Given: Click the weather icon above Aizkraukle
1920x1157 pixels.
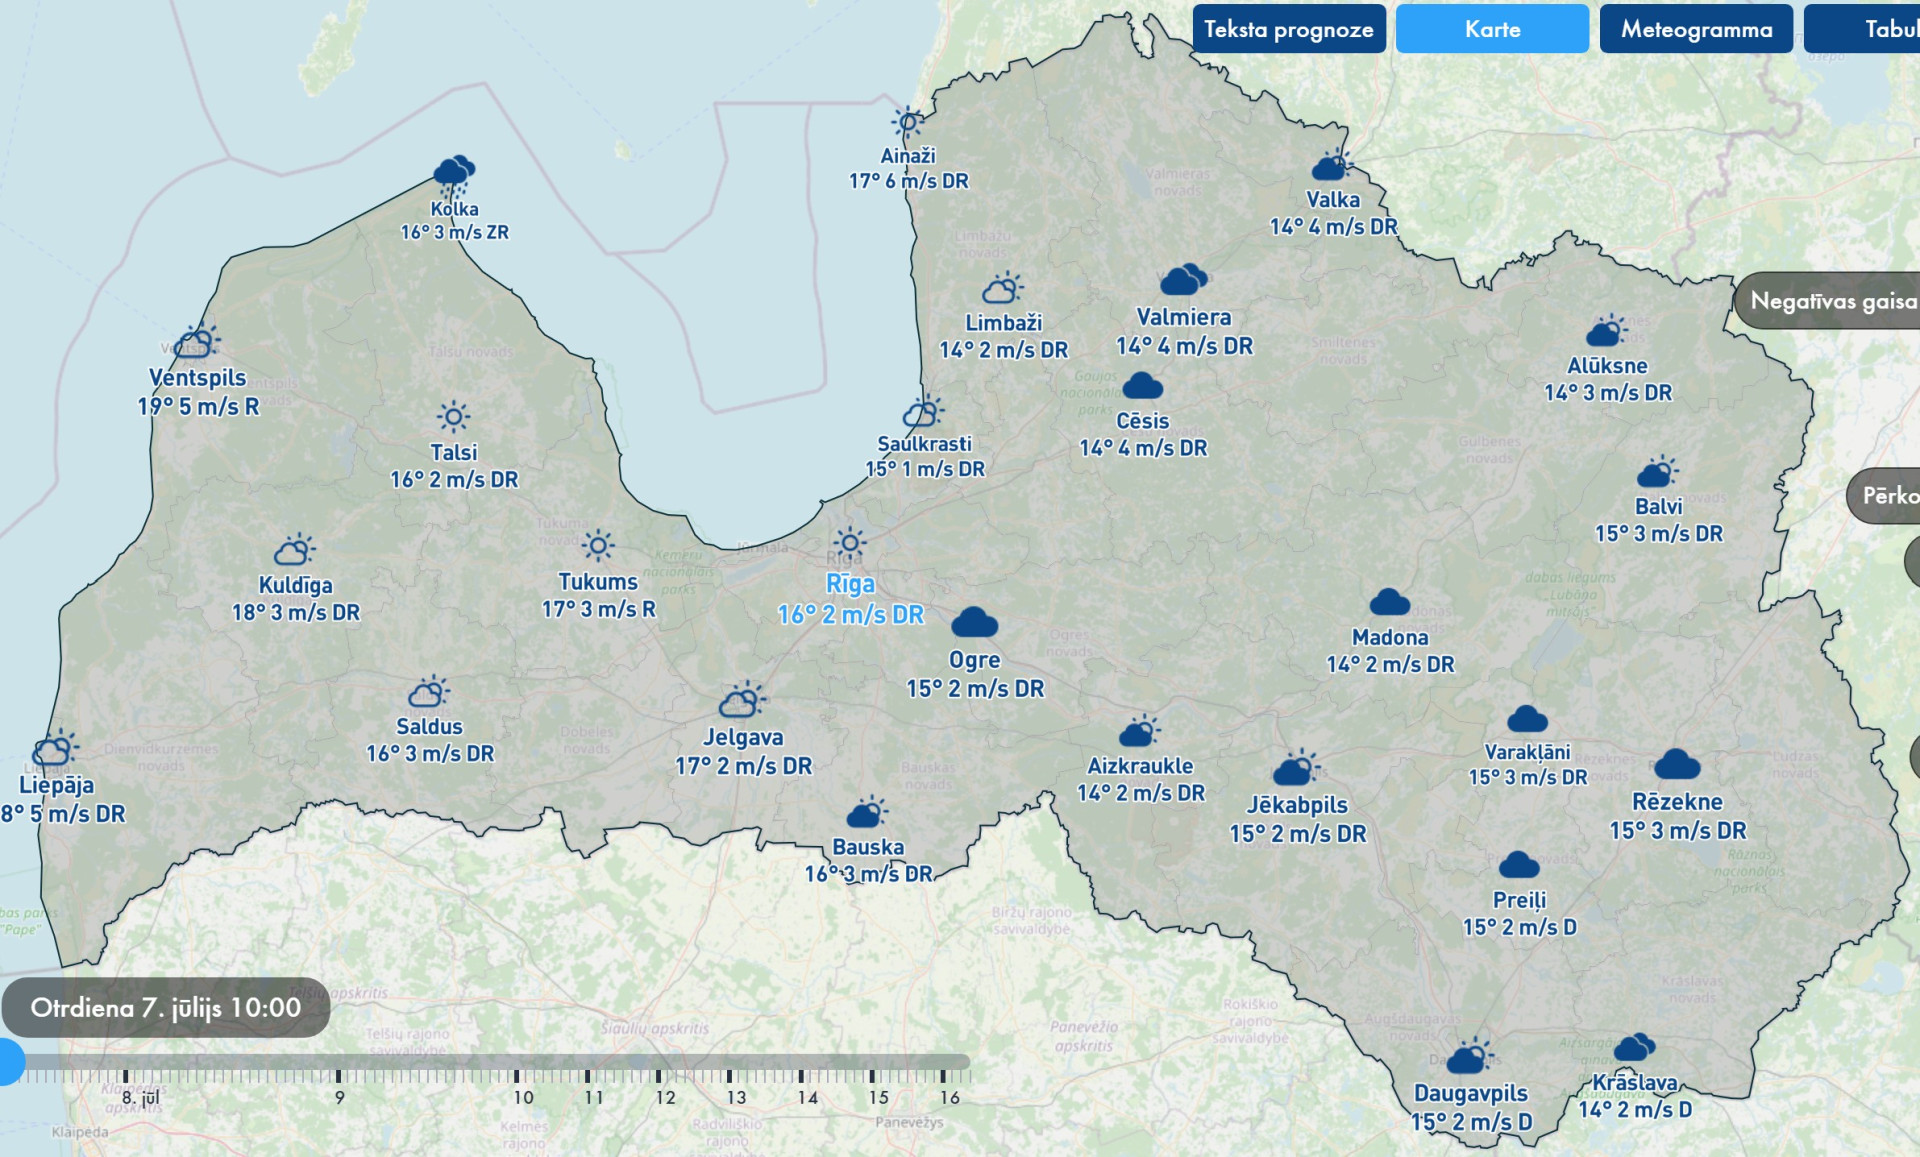Looking at the screenshot, I should pyautogui.click(x=1139, y=732).
